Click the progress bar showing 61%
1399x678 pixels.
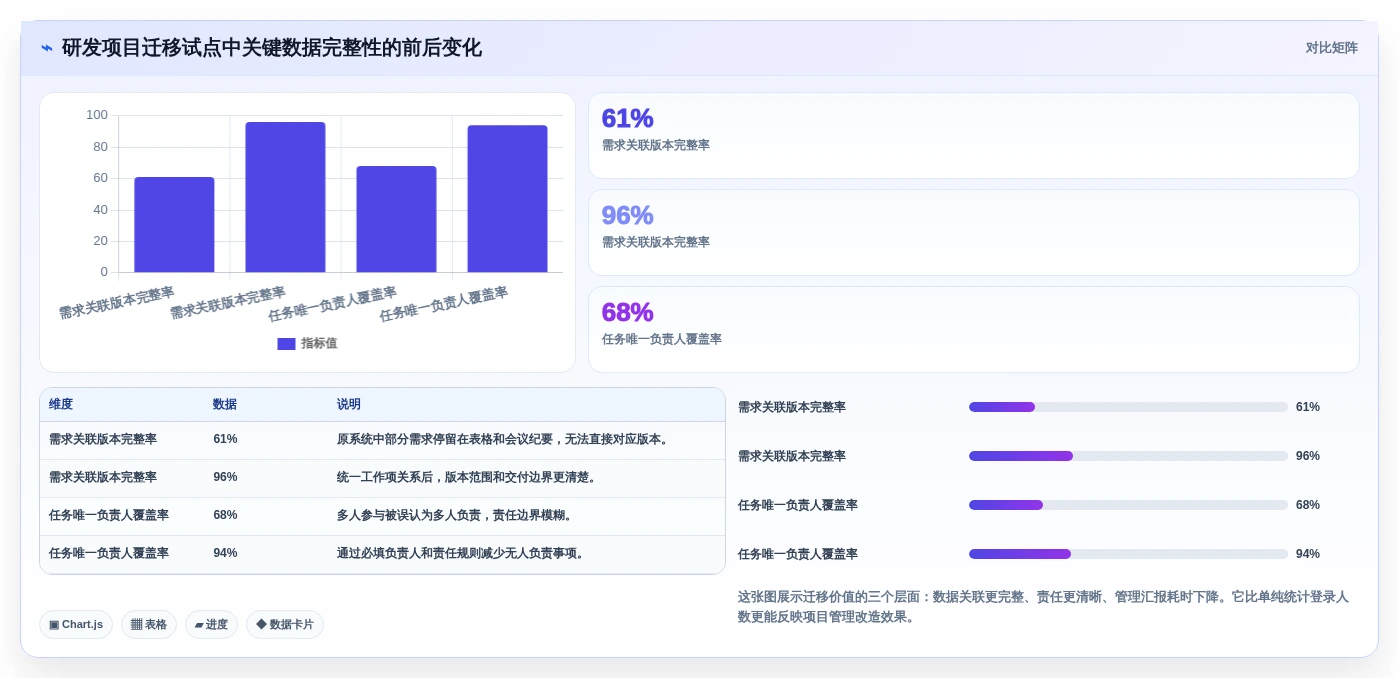point(1128,407)
